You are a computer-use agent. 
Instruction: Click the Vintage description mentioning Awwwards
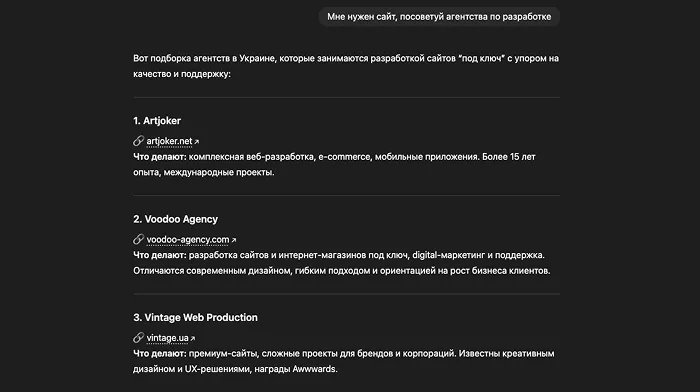(344, 361)
